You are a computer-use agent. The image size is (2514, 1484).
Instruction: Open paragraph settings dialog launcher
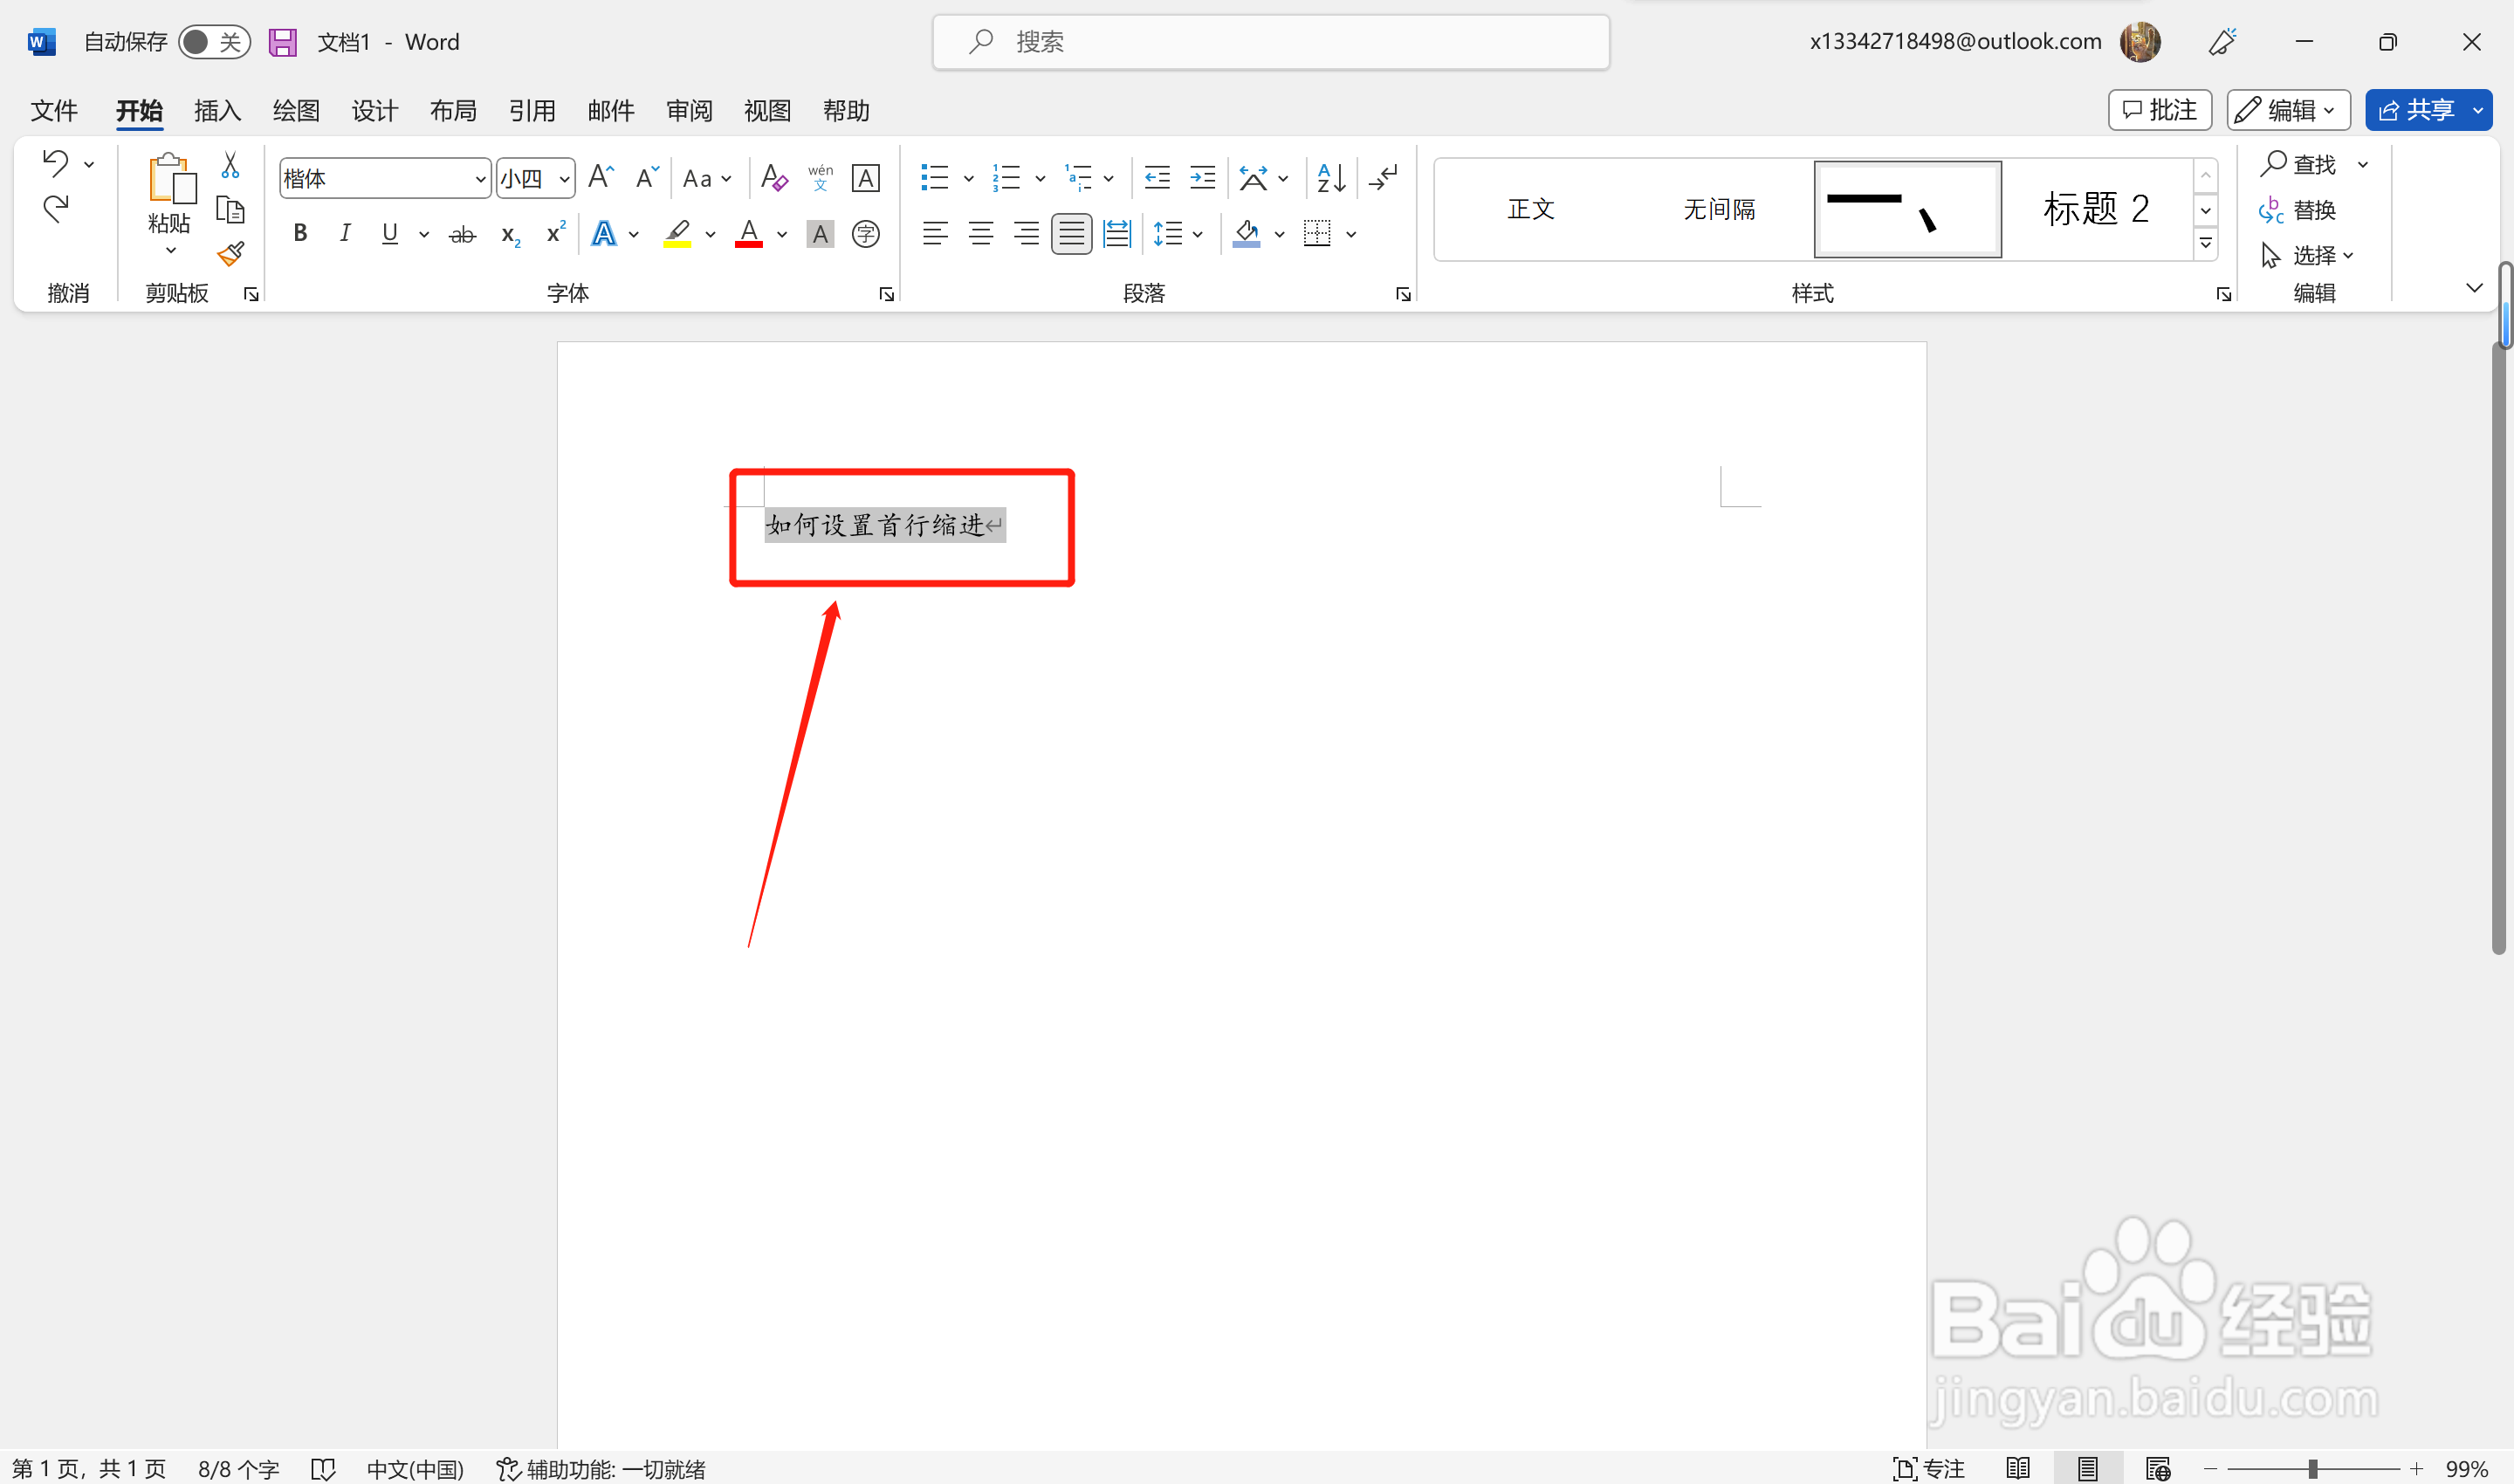[1403, 294]
